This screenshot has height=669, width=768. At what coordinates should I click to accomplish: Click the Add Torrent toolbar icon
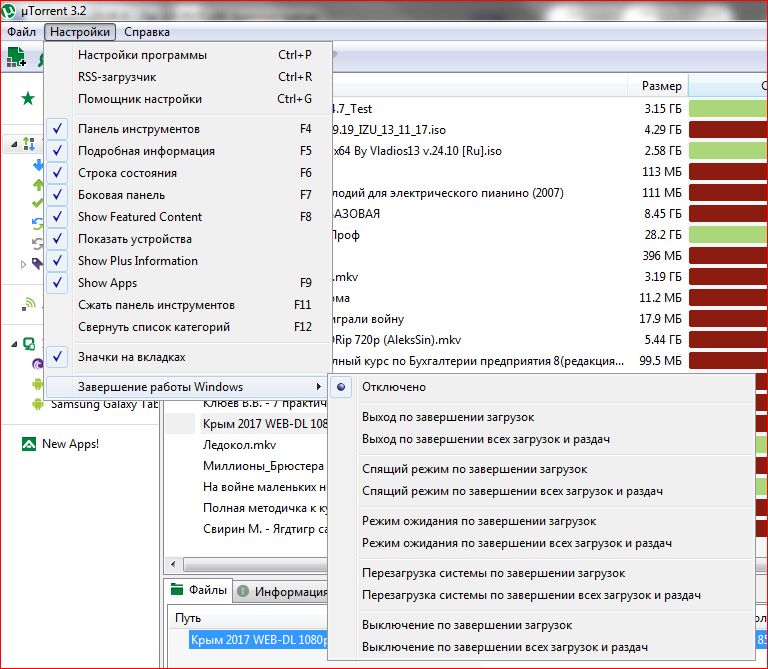(x=16, y=57)
